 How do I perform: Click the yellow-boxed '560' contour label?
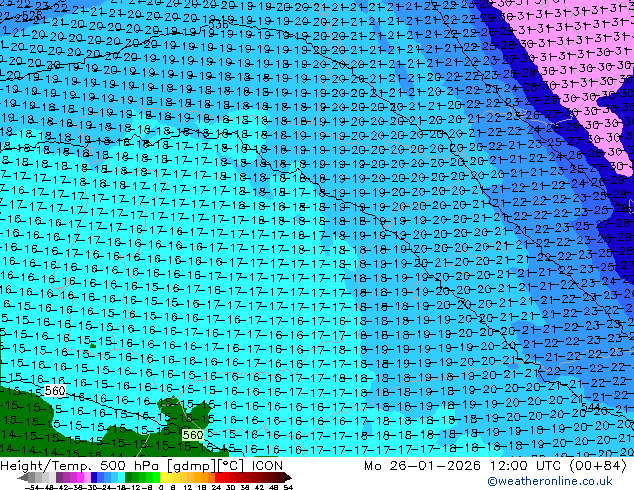click(x=193, y=435)
